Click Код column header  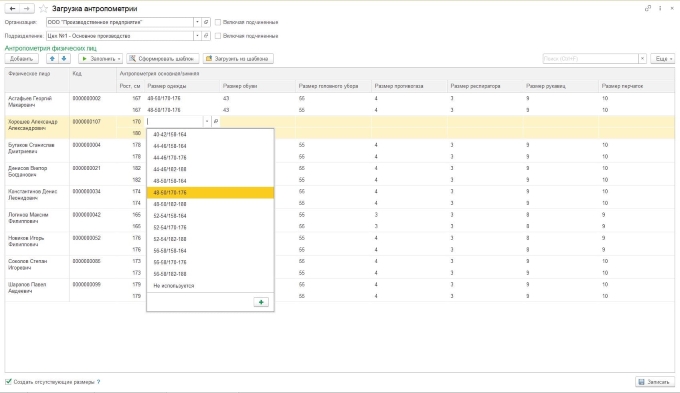(93, 80)
